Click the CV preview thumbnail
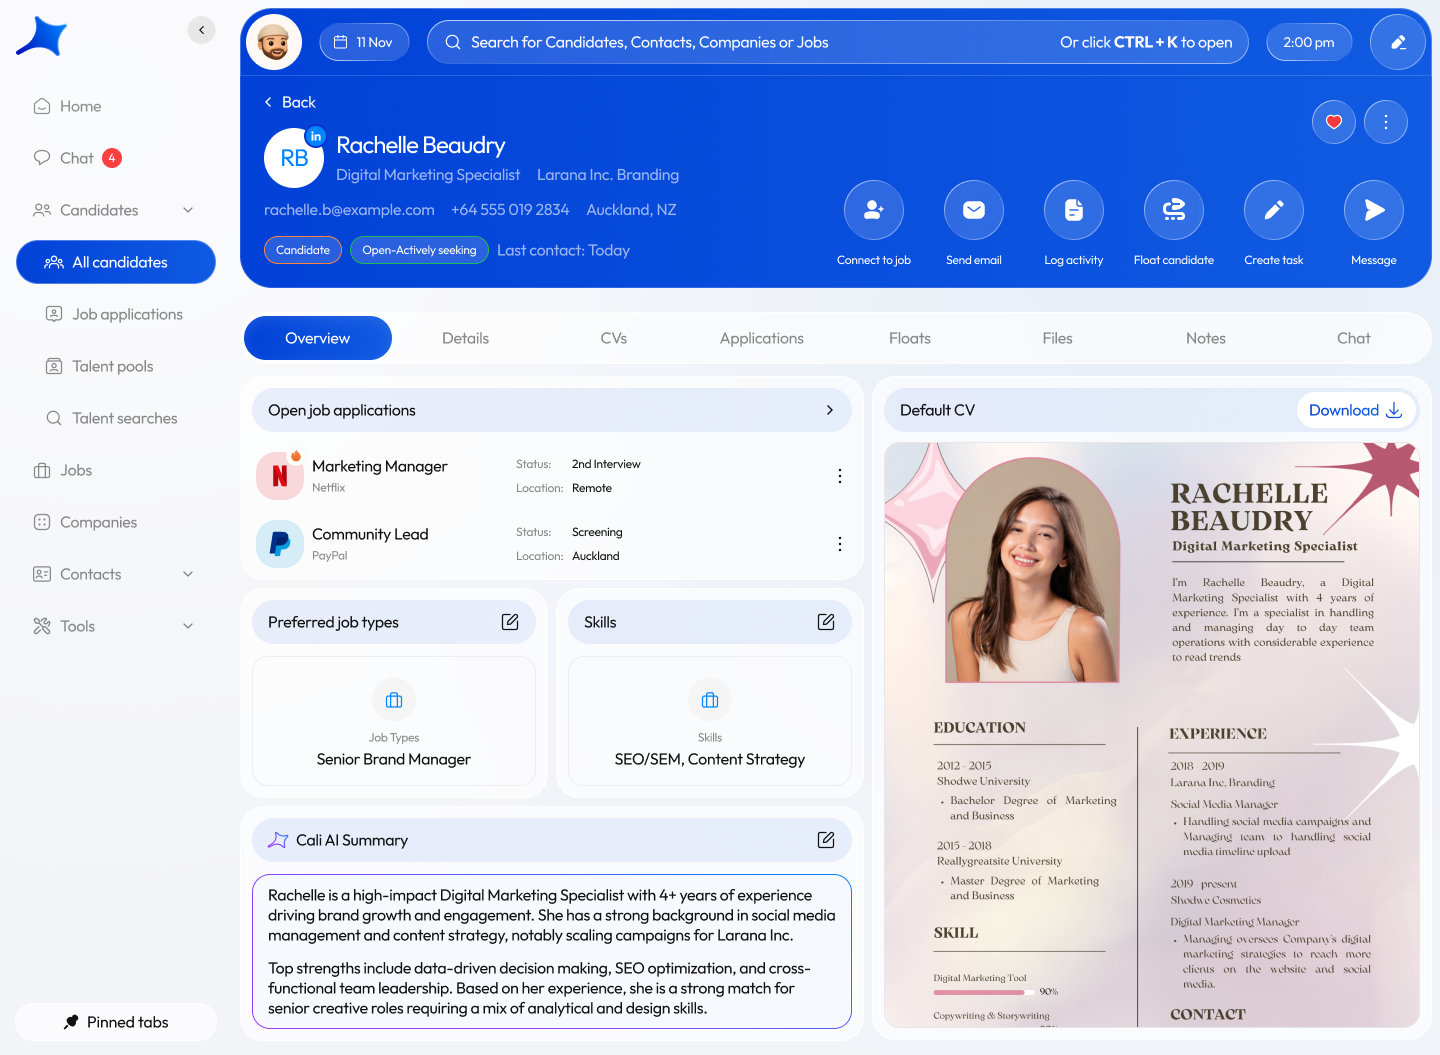The image size is (1440, 1055). pos(1152,735)
